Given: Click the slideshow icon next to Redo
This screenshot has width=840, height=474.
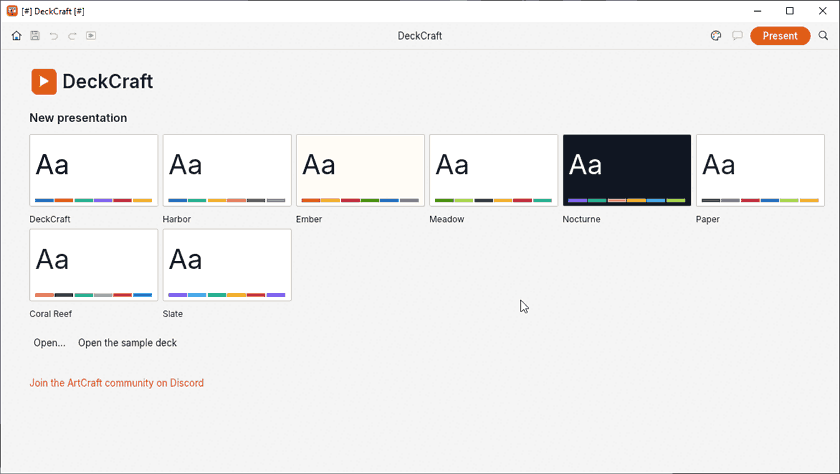Looking at the screenshot, I should click(x=91, y=36).
